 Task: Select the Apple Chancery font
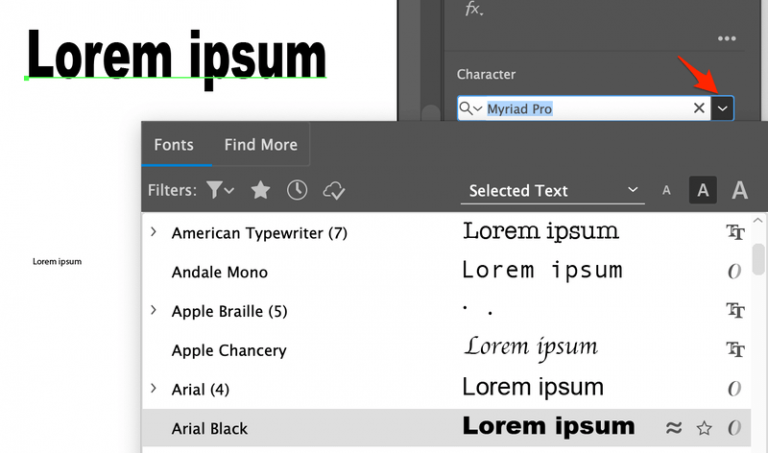click(229, 351)
